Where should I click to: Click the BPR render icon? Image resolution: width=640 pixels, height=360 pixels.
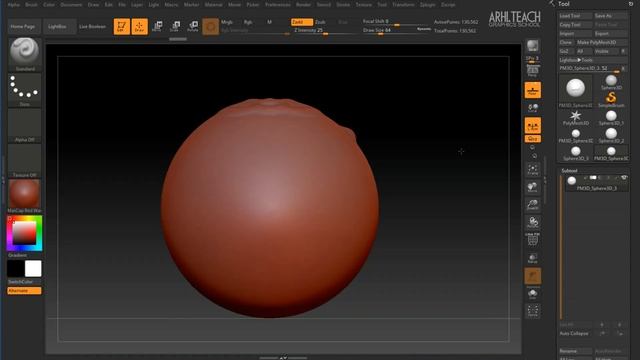(533, 46)
